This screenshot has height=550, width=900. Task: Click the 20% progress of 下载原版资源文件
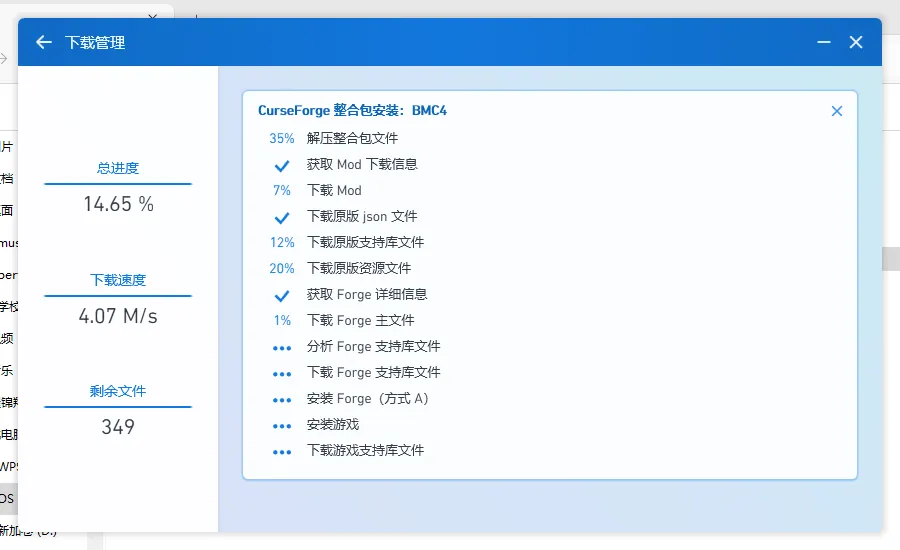(x=282, y=268)
